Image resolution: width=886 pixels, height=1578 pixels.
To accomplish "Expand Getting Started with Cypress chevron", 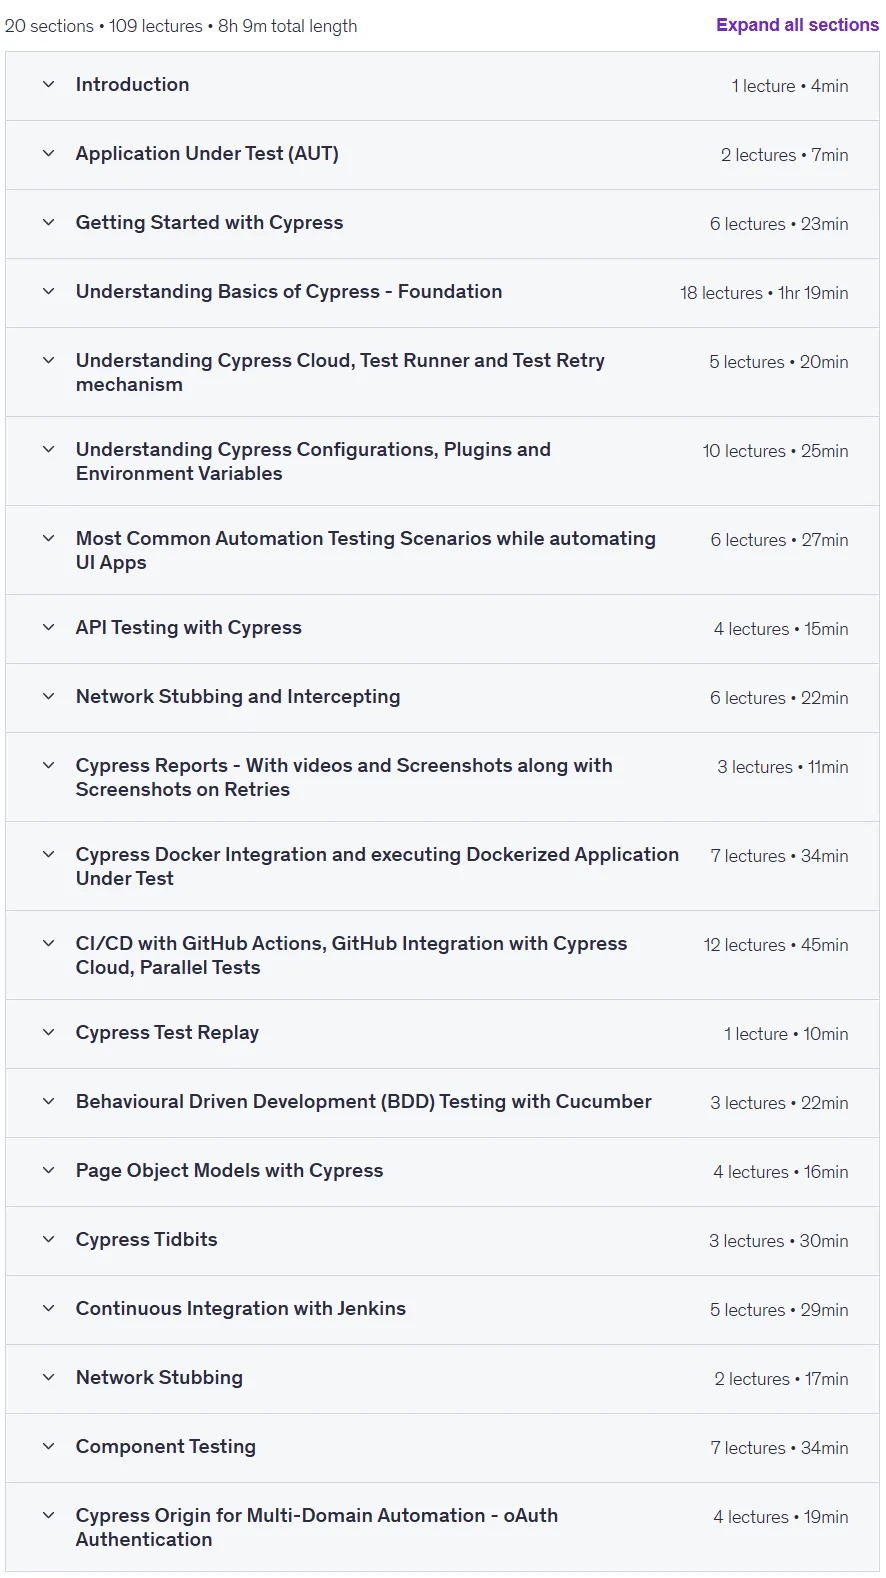I will [x=48, y=223].
